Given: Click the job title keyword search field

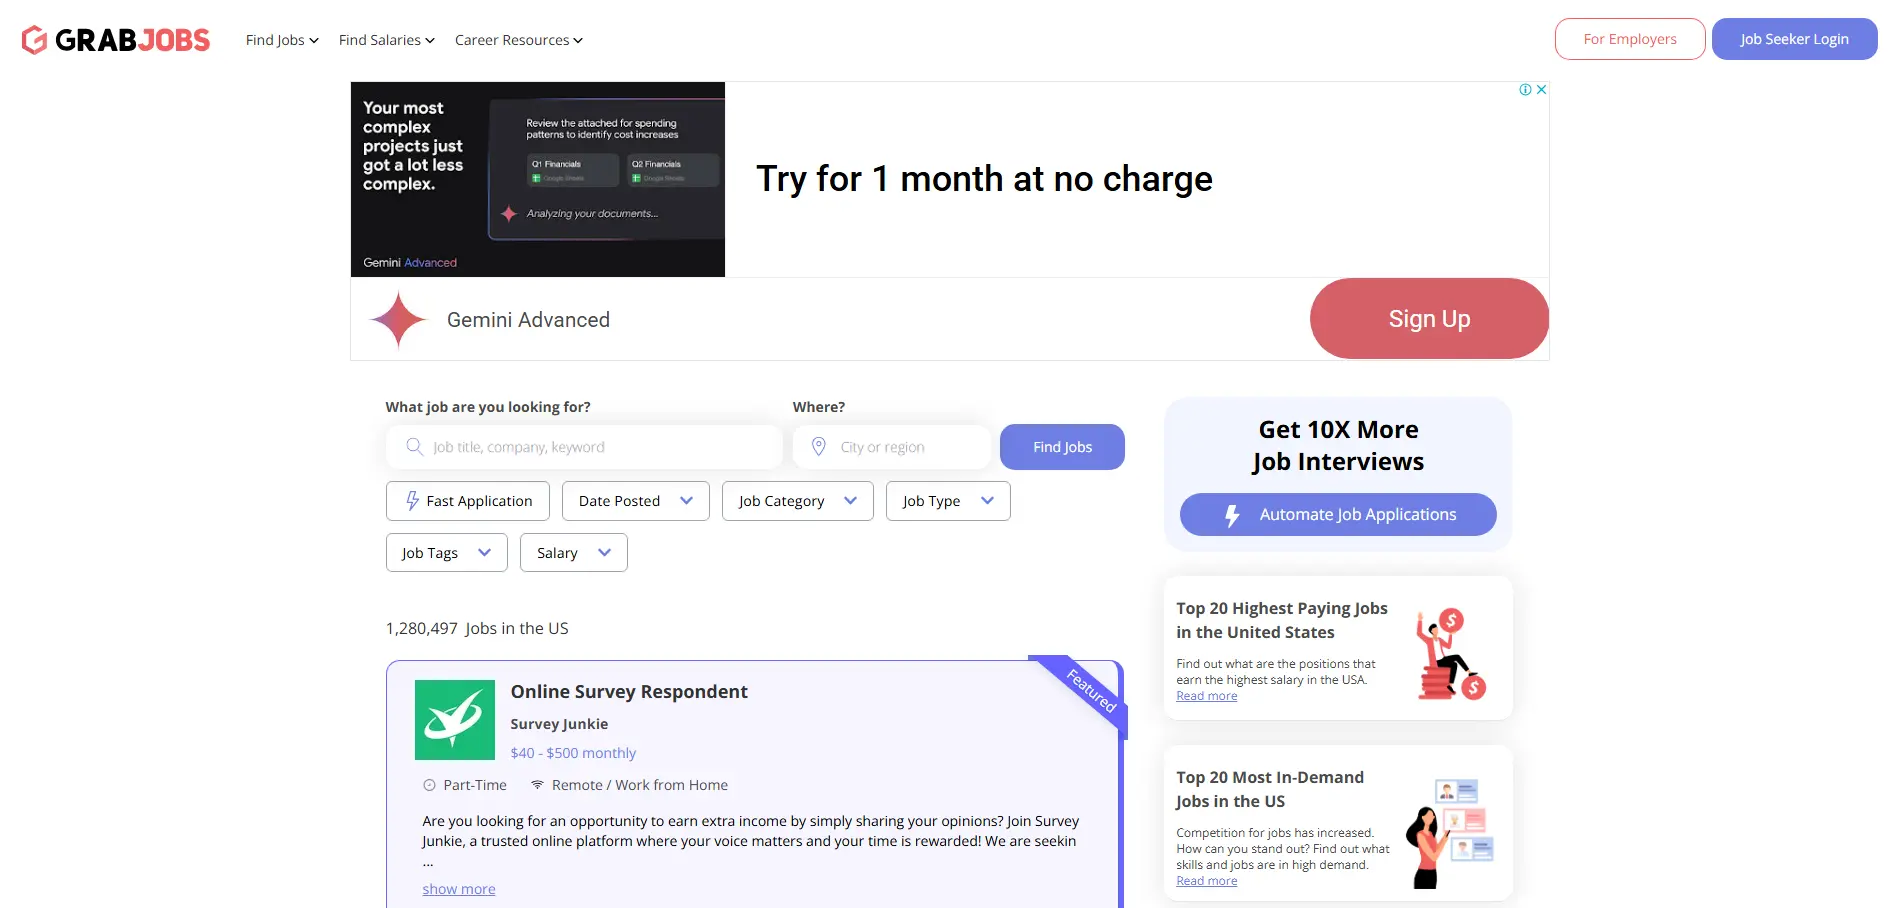Looking at the screenshot, I should [x=584, y=447].
